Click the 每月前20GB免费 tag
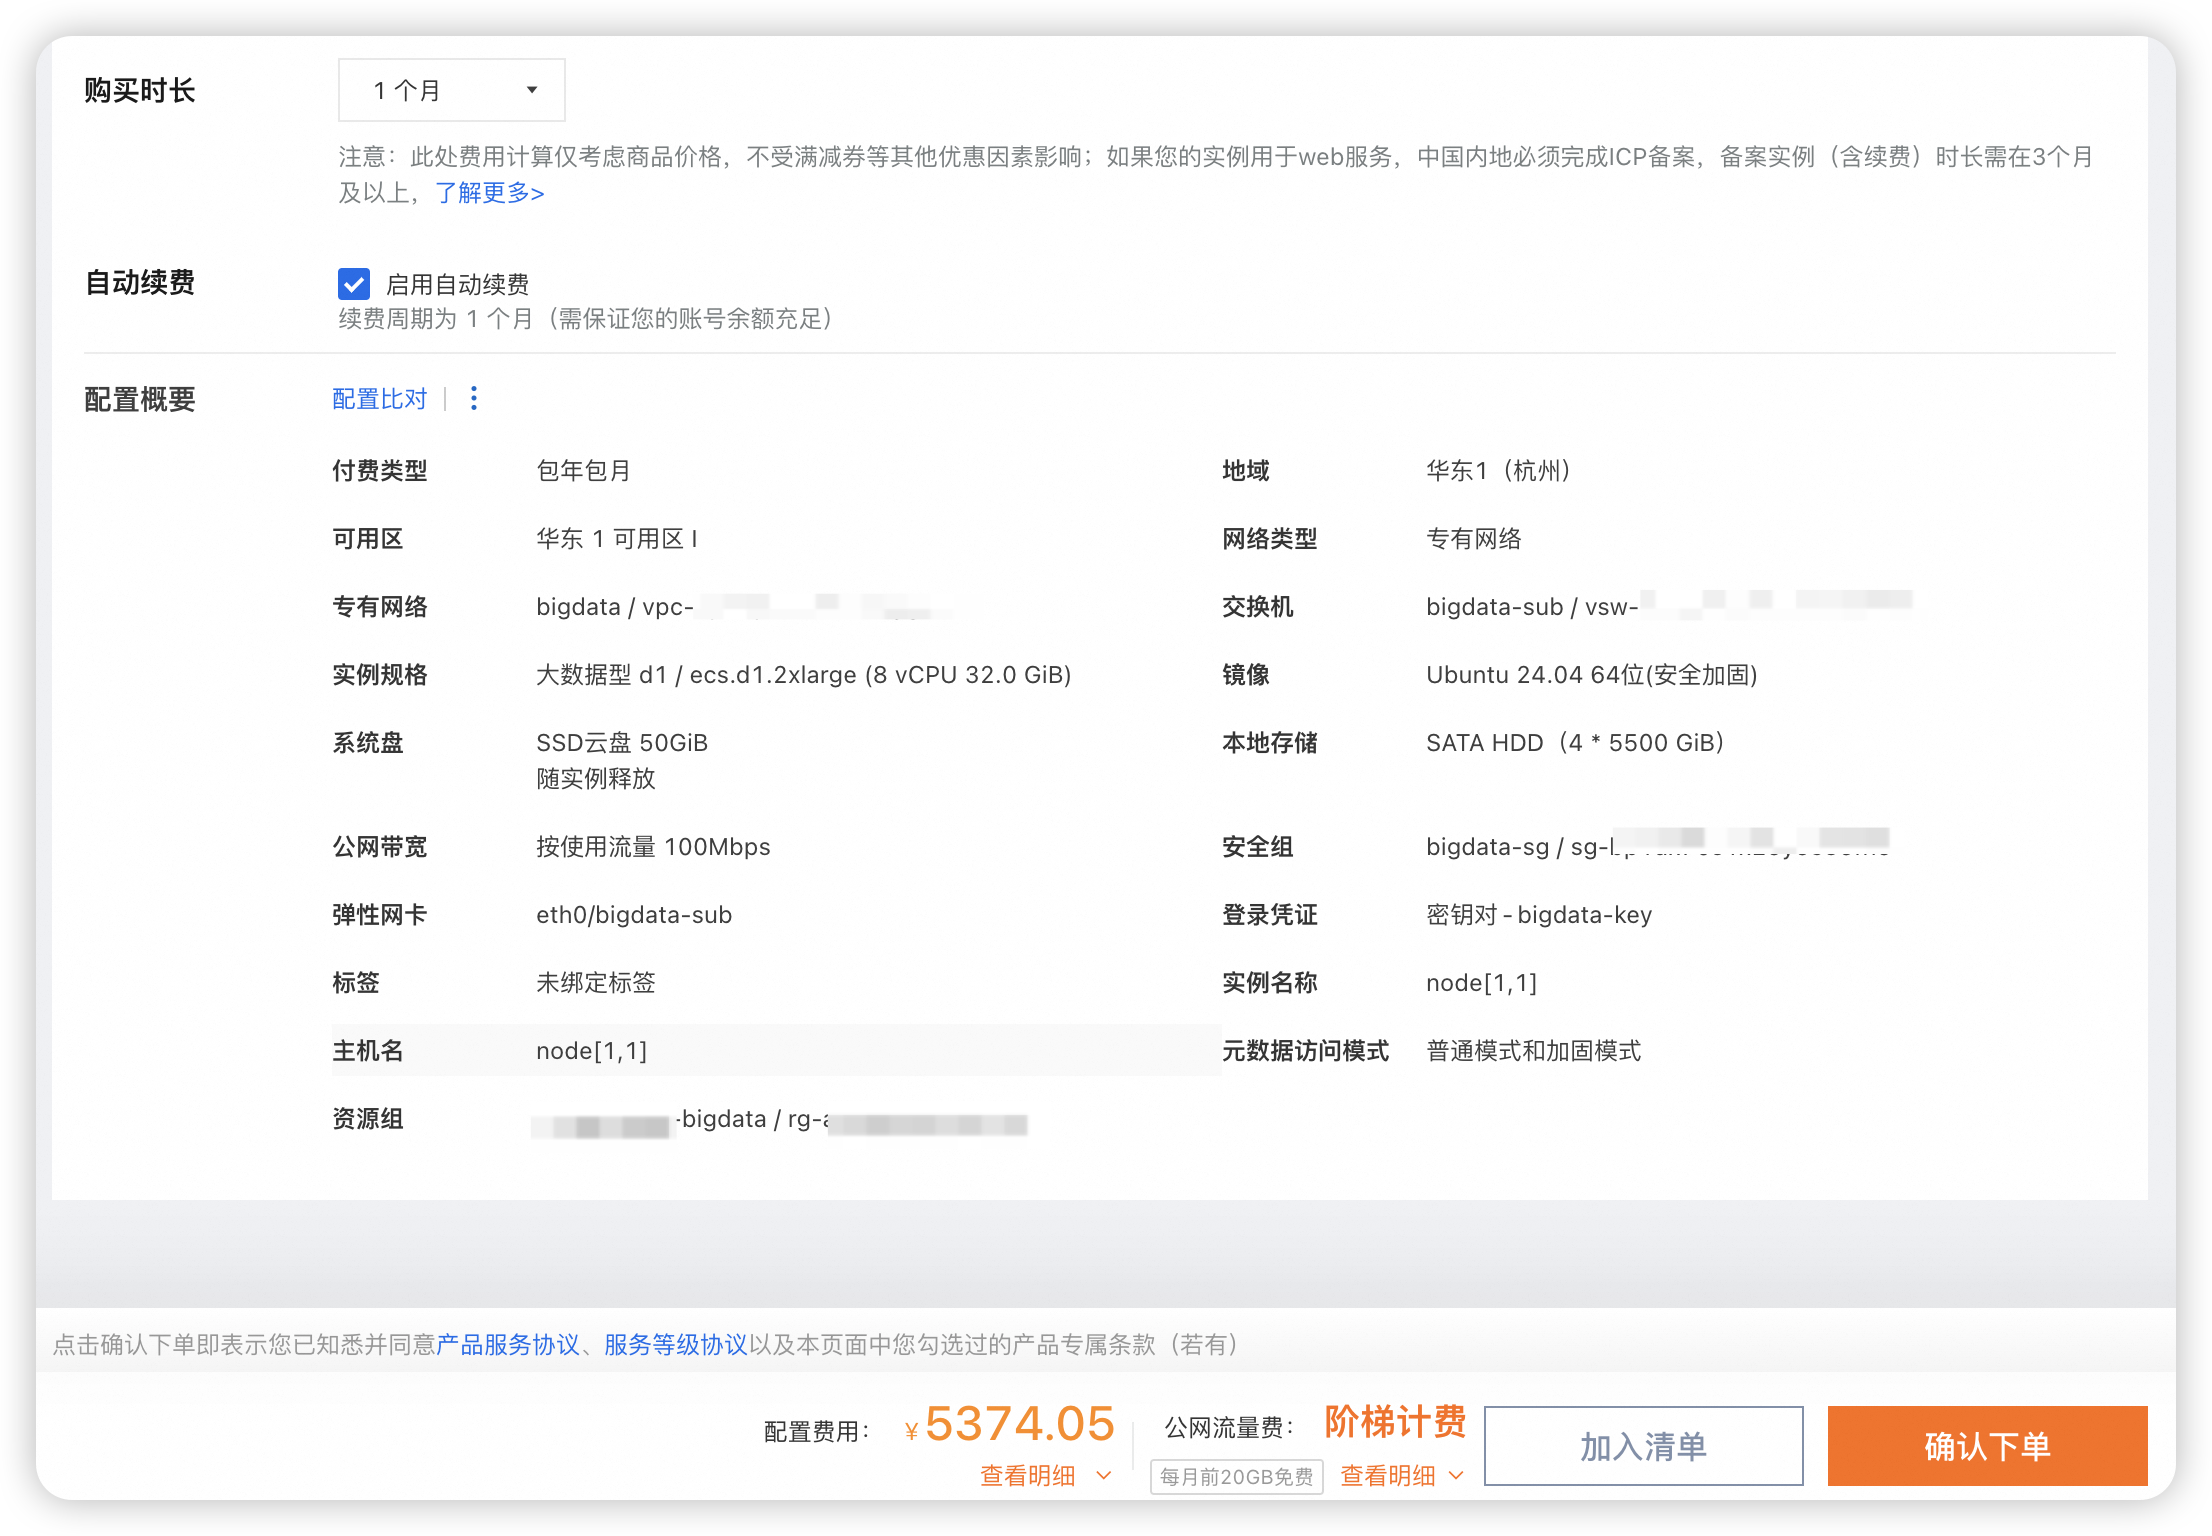This screenshot has width=2212, height=1536. [x=1236, y=1477]
